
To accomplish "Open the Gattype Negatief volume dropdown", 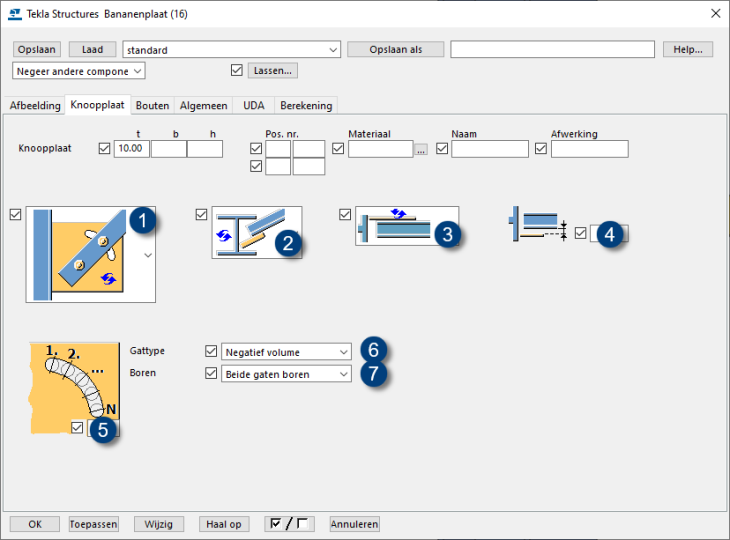I will (287, 352).
